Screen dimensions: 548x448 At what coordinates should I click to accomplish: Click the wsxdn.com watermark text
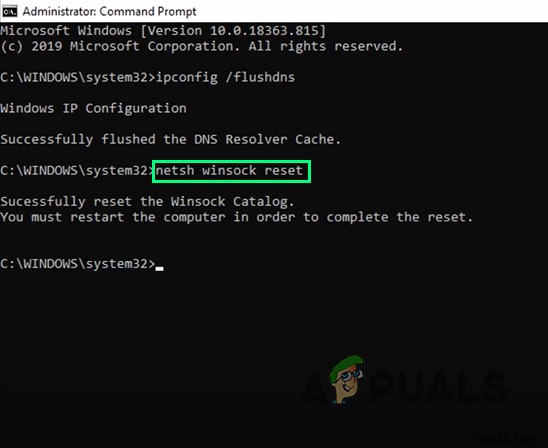pyautogui.click(x=511, y=438)
